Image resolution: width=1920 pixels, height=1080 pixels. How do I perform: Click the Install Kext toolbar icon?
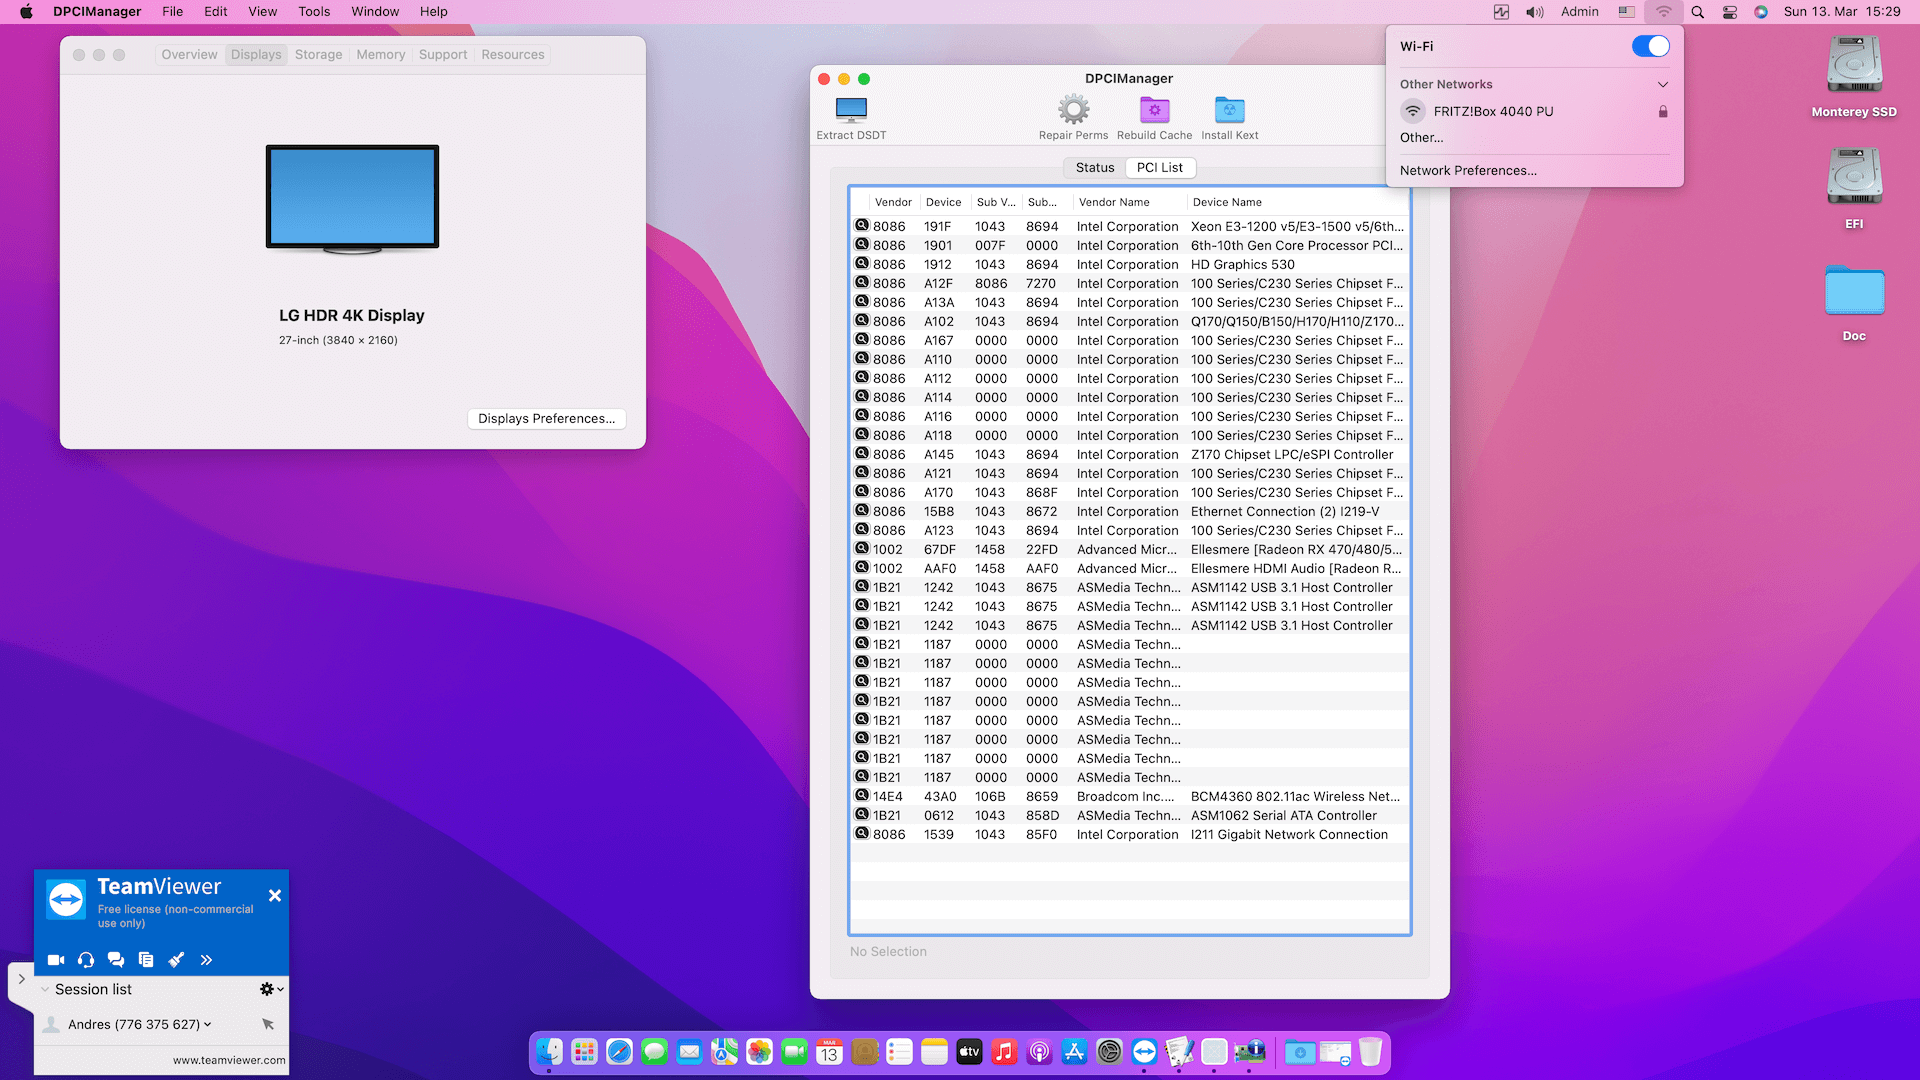[1229, 109]
